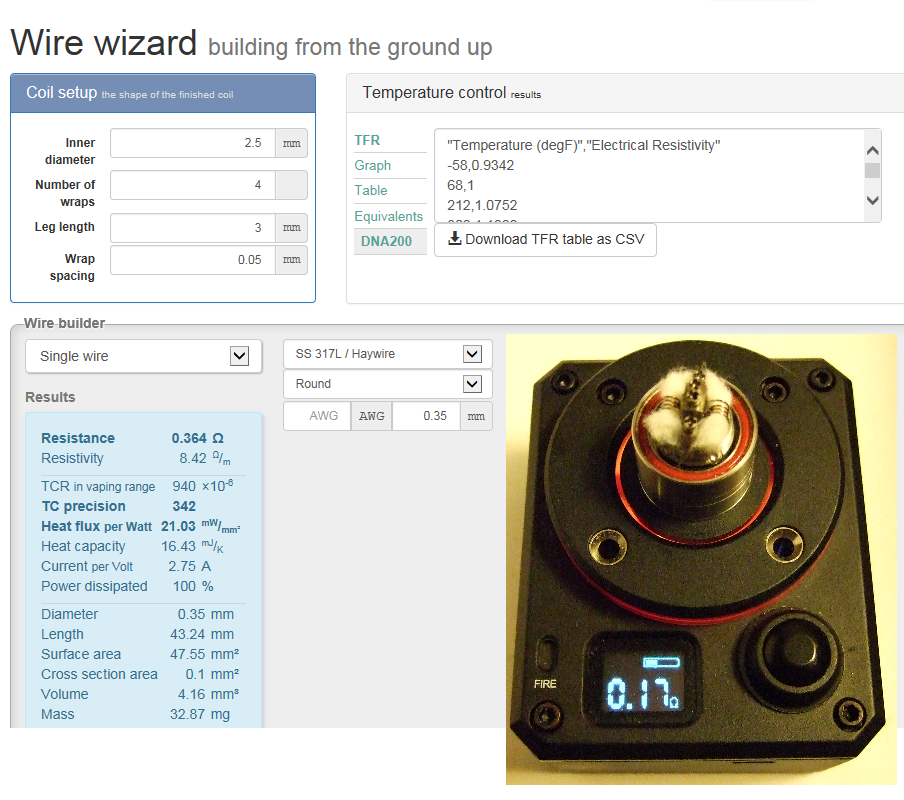Screen dimensions: 904x800
Task: Click Download TFR table as CSV
Action: (x=545, y=239)
